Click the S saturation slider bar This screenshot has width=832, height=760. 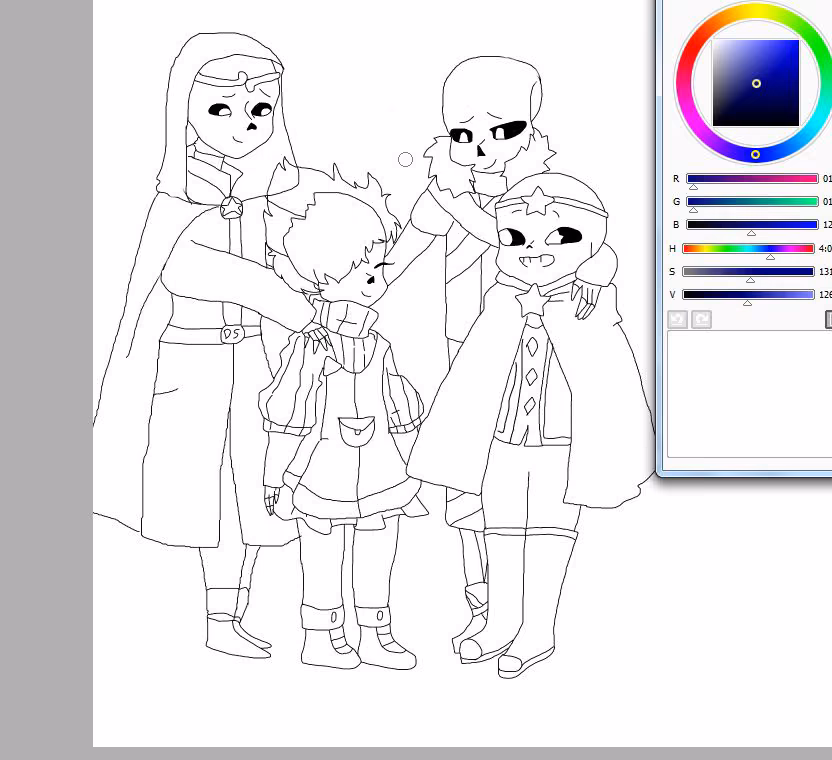[748, 271]
